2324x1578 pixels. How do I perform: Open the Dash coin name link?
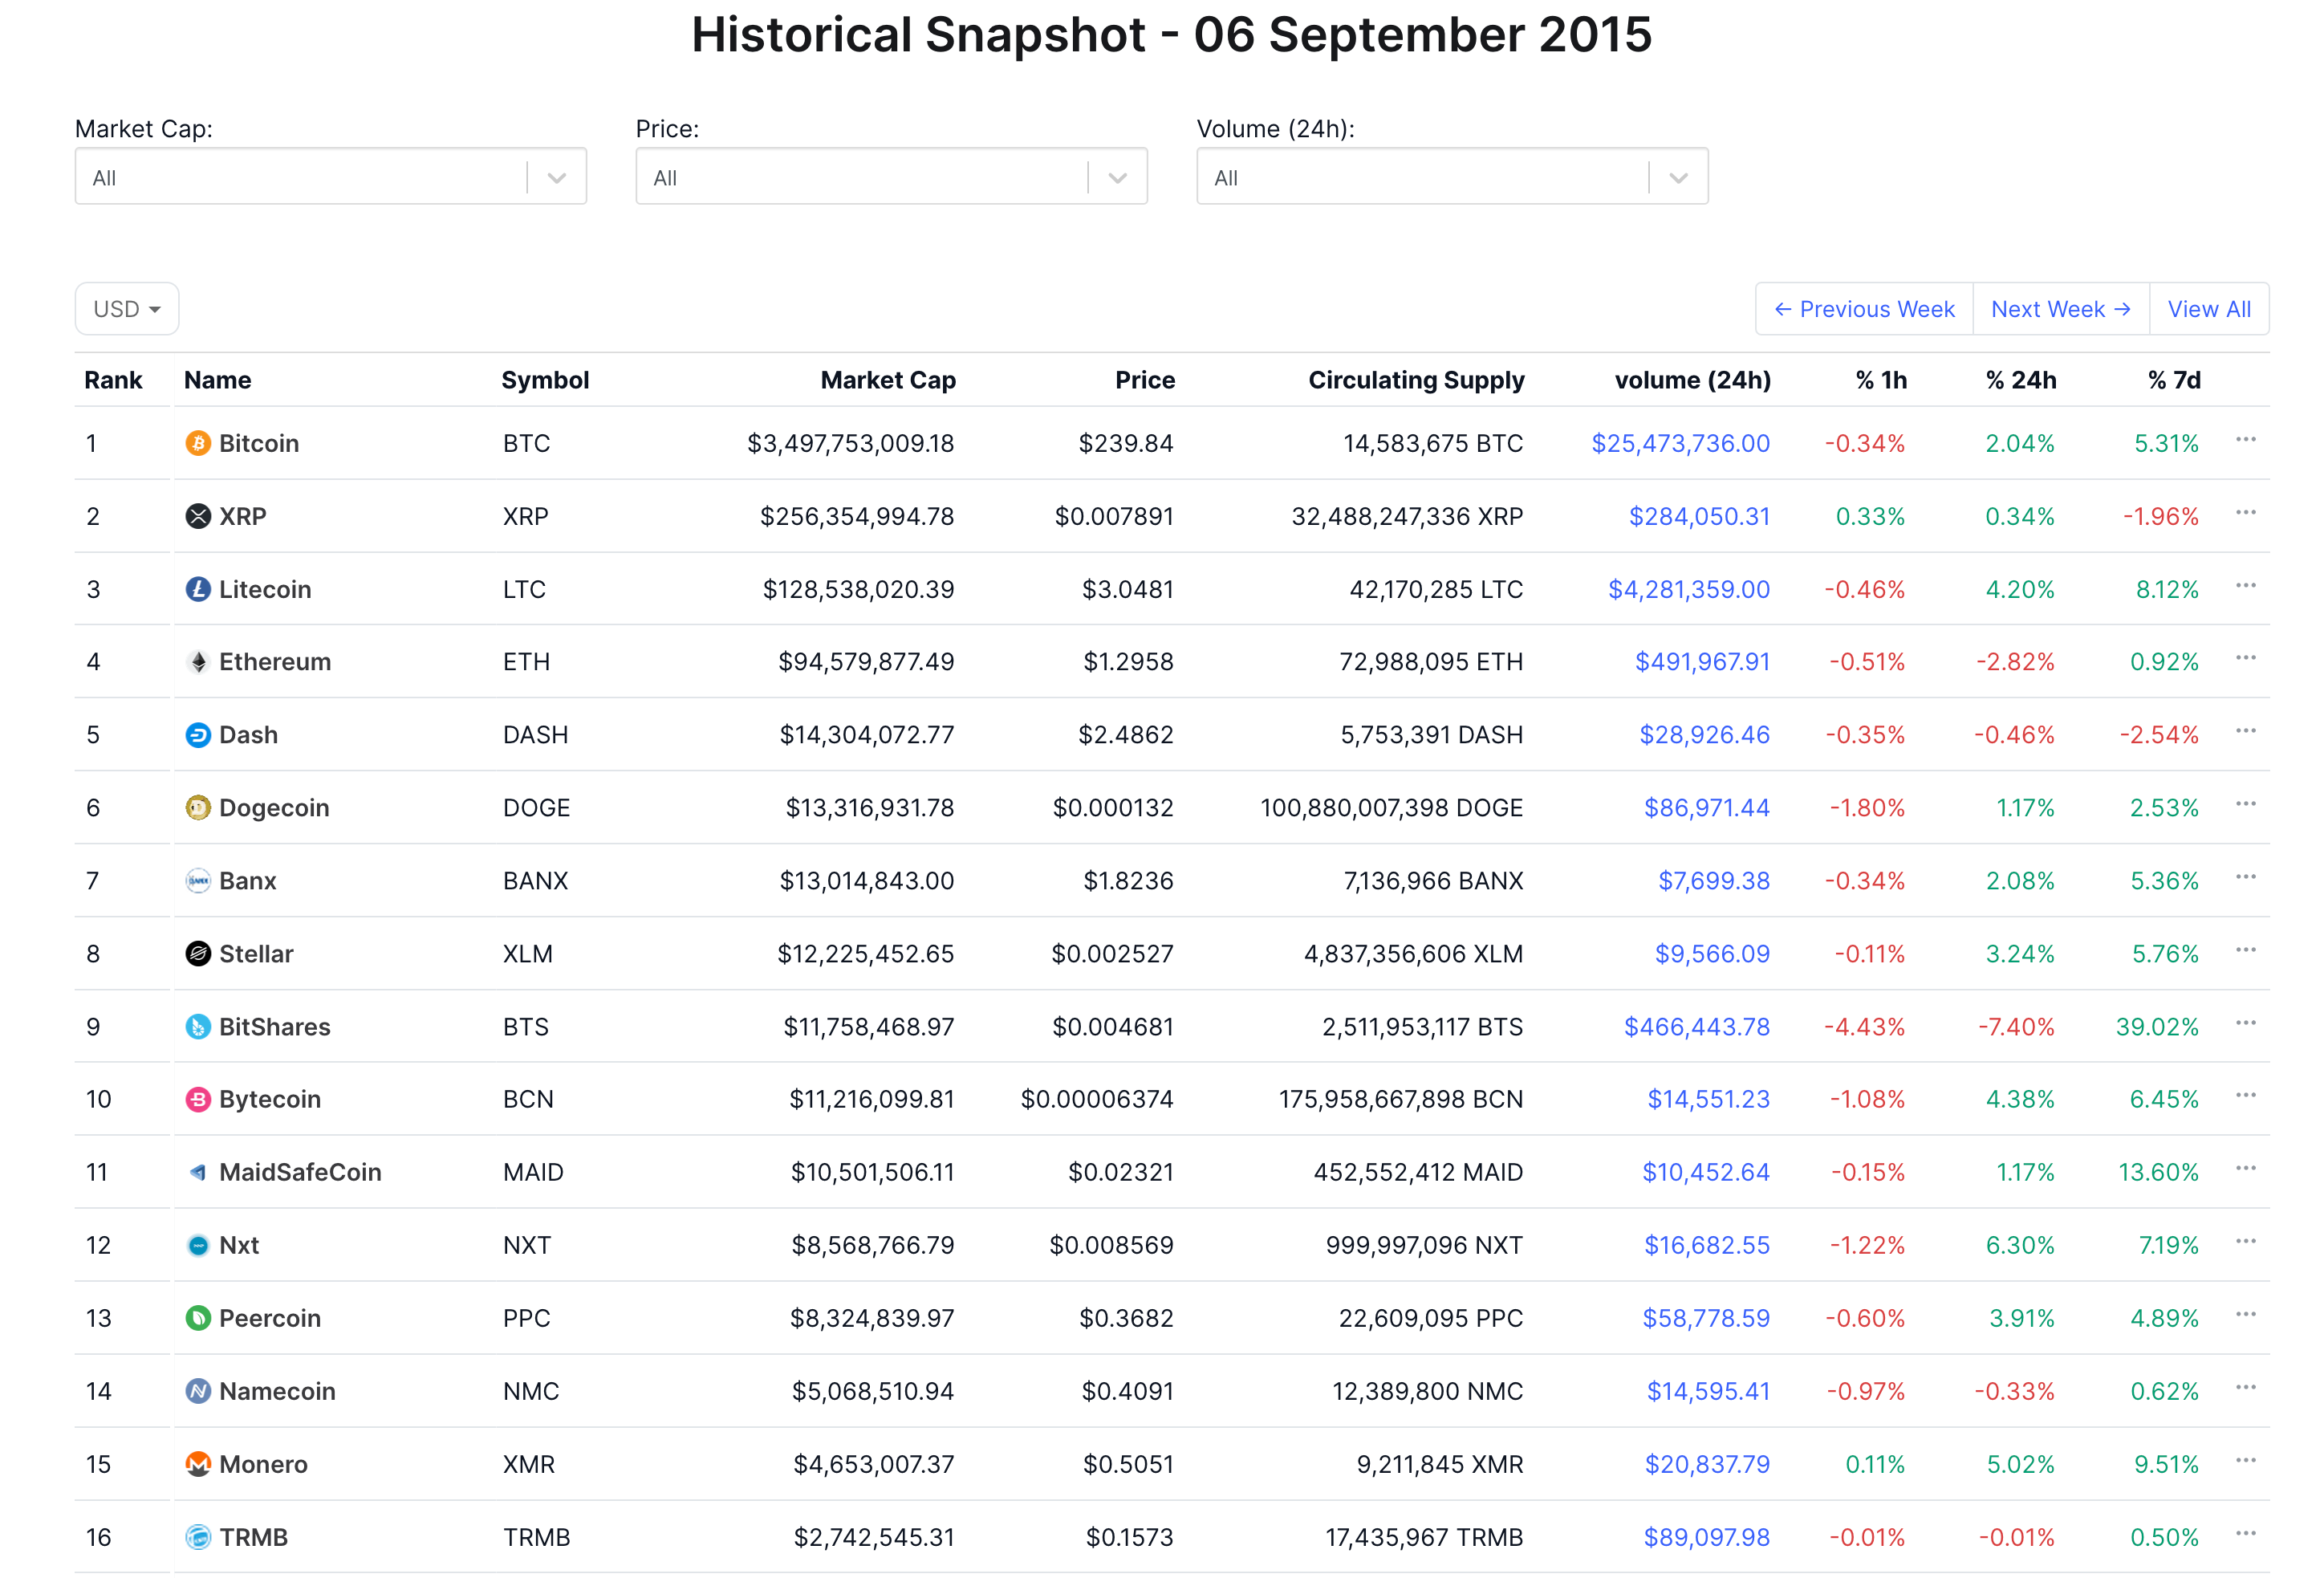pyautogui.click(x=248, y=735)
